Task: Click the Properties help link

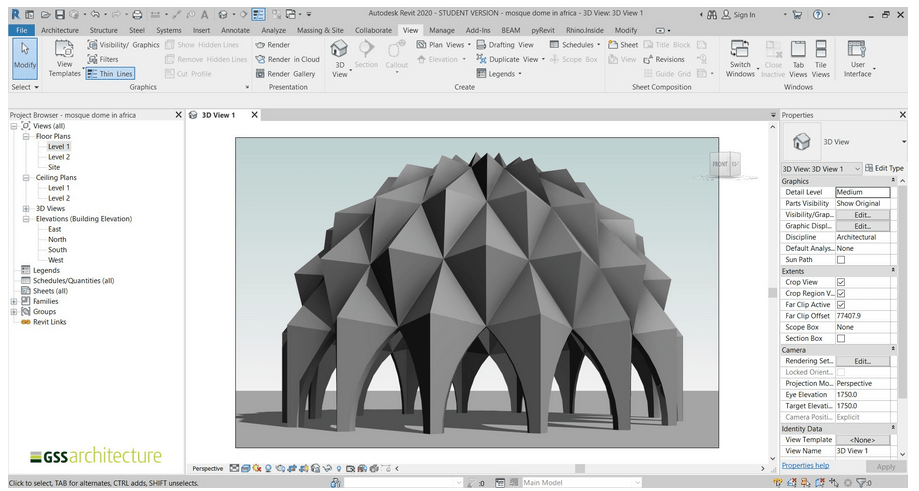Action: [805, 465]
